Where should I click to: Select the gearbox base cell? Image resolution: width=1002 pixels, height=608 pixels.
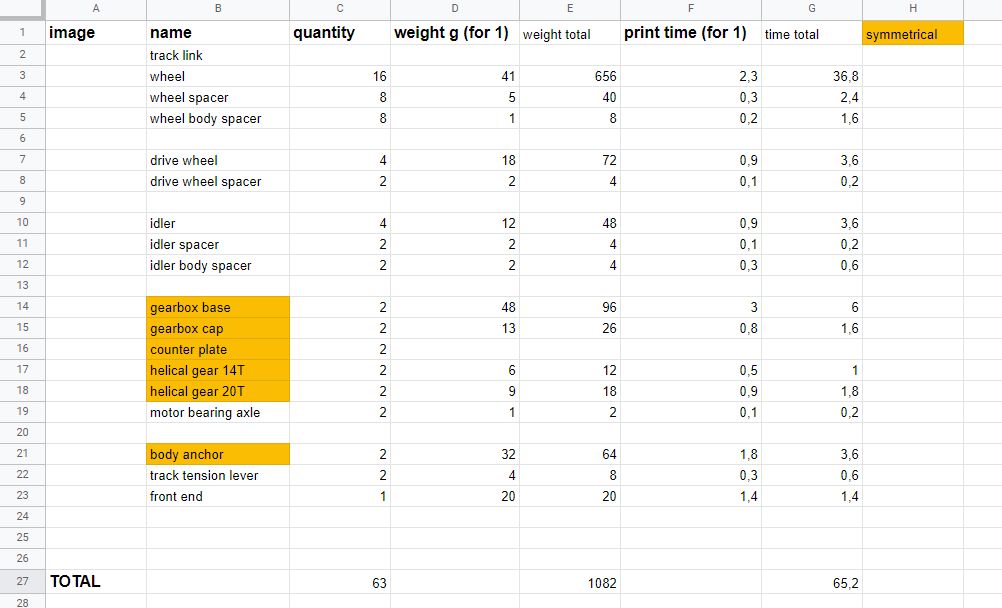(x=218, y=307)
